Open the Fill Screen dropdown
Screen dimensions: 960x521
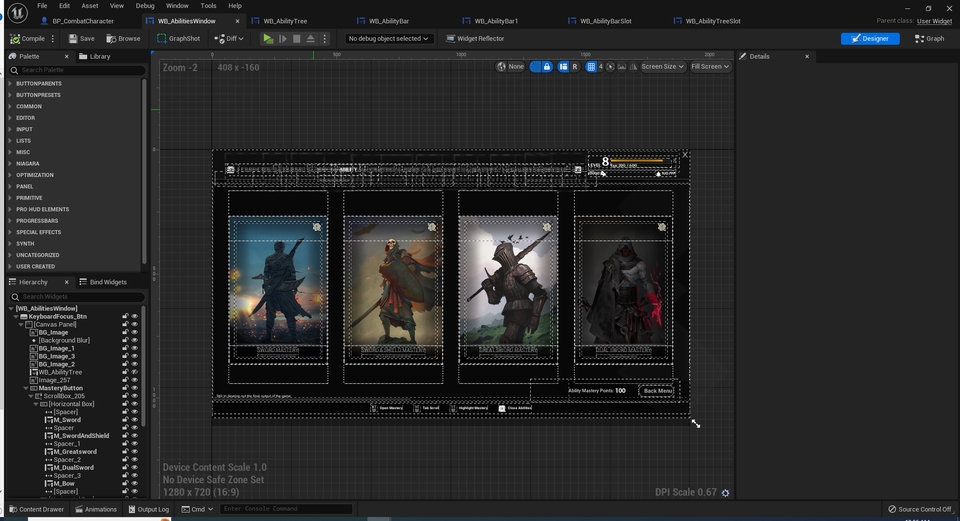point(710,67)
